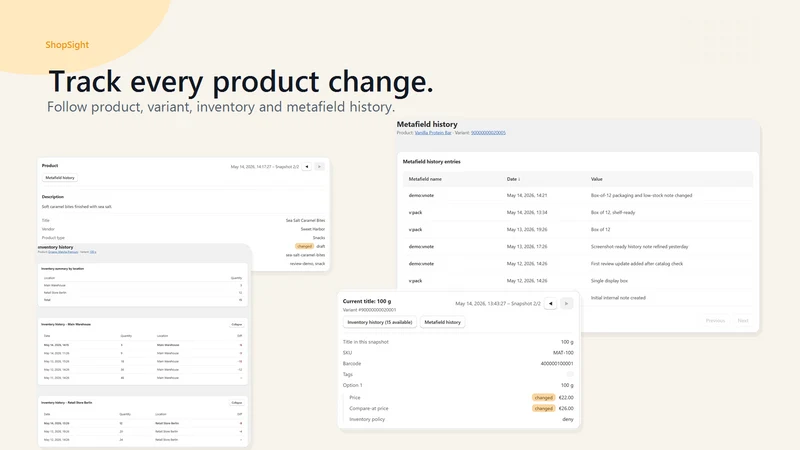Go to previous snapshot in Product panel

coord(307,166)
